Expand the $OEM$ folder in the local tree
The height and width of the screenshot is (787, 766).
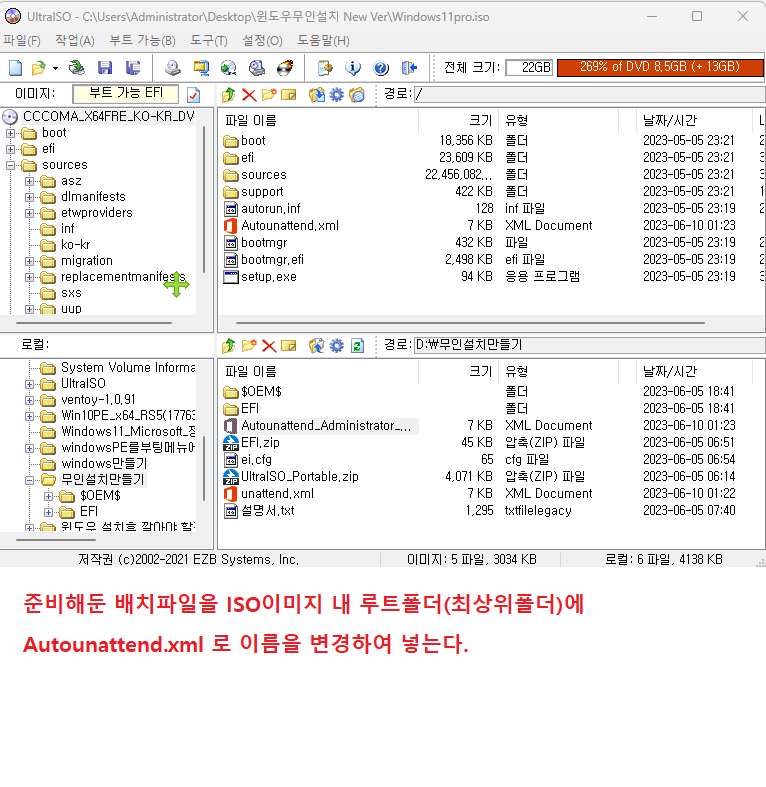[x=49, y=496]
